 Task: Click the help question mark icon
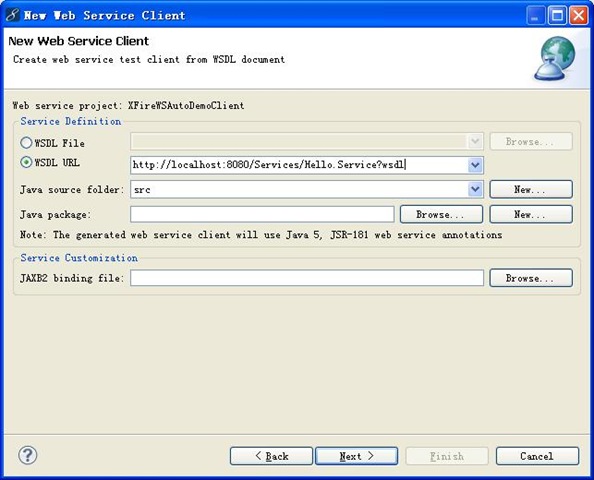pos(28,455)
